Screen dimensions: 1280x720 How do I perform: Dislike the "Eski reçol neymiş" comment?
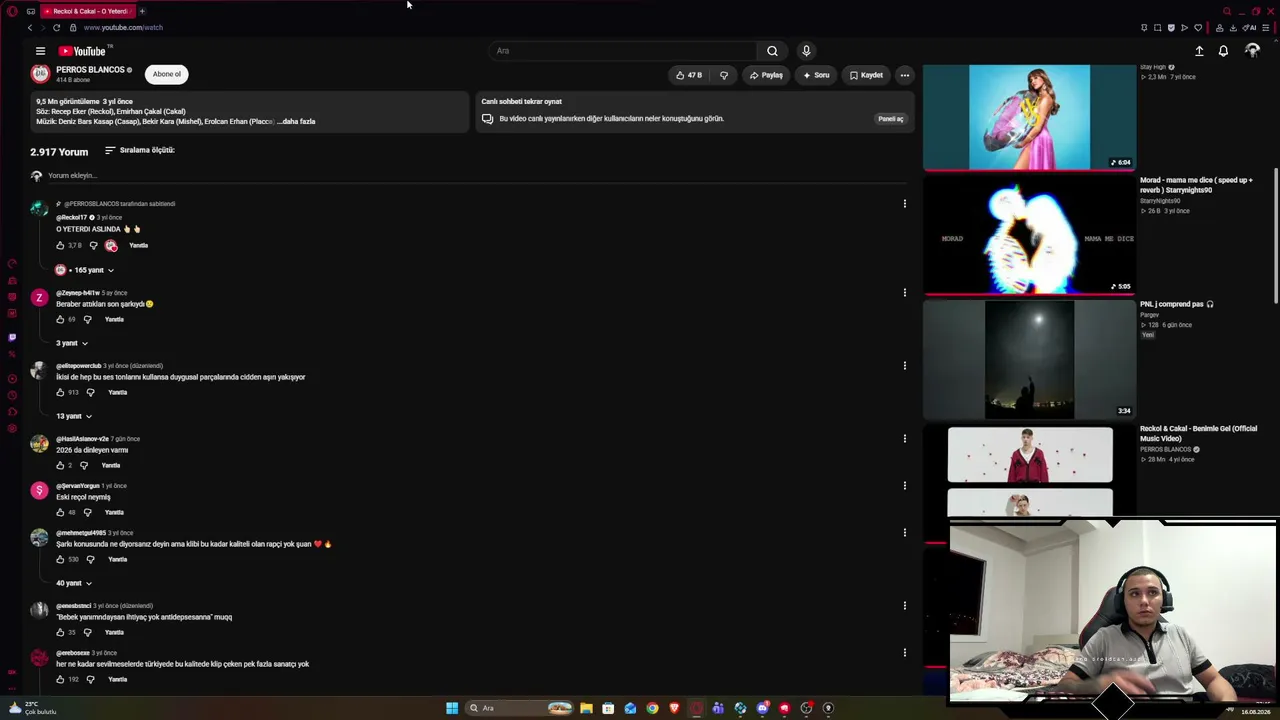tap(87, 513)
